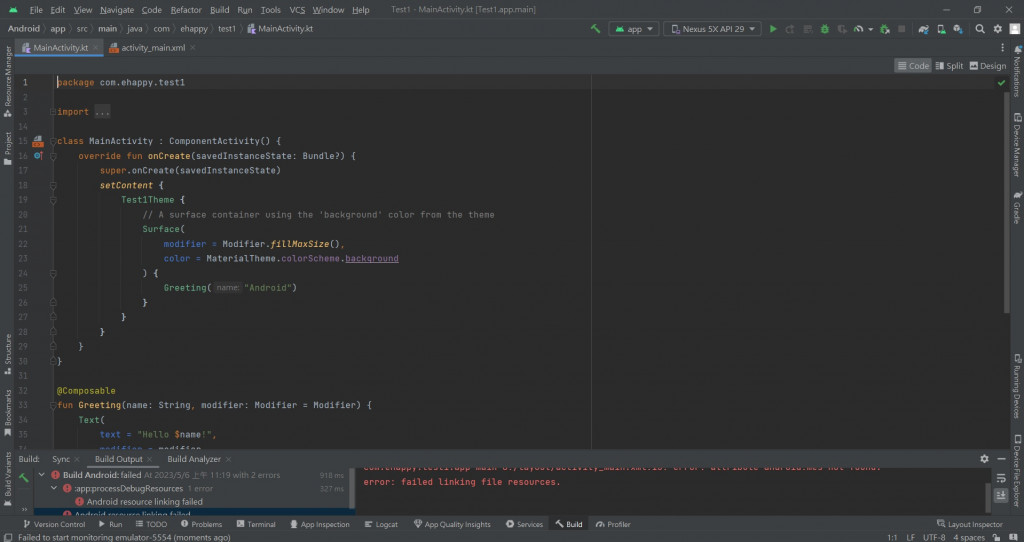Run the app with green play button
The width and height of the screenshot is (1024, 542).
[773, 29]
